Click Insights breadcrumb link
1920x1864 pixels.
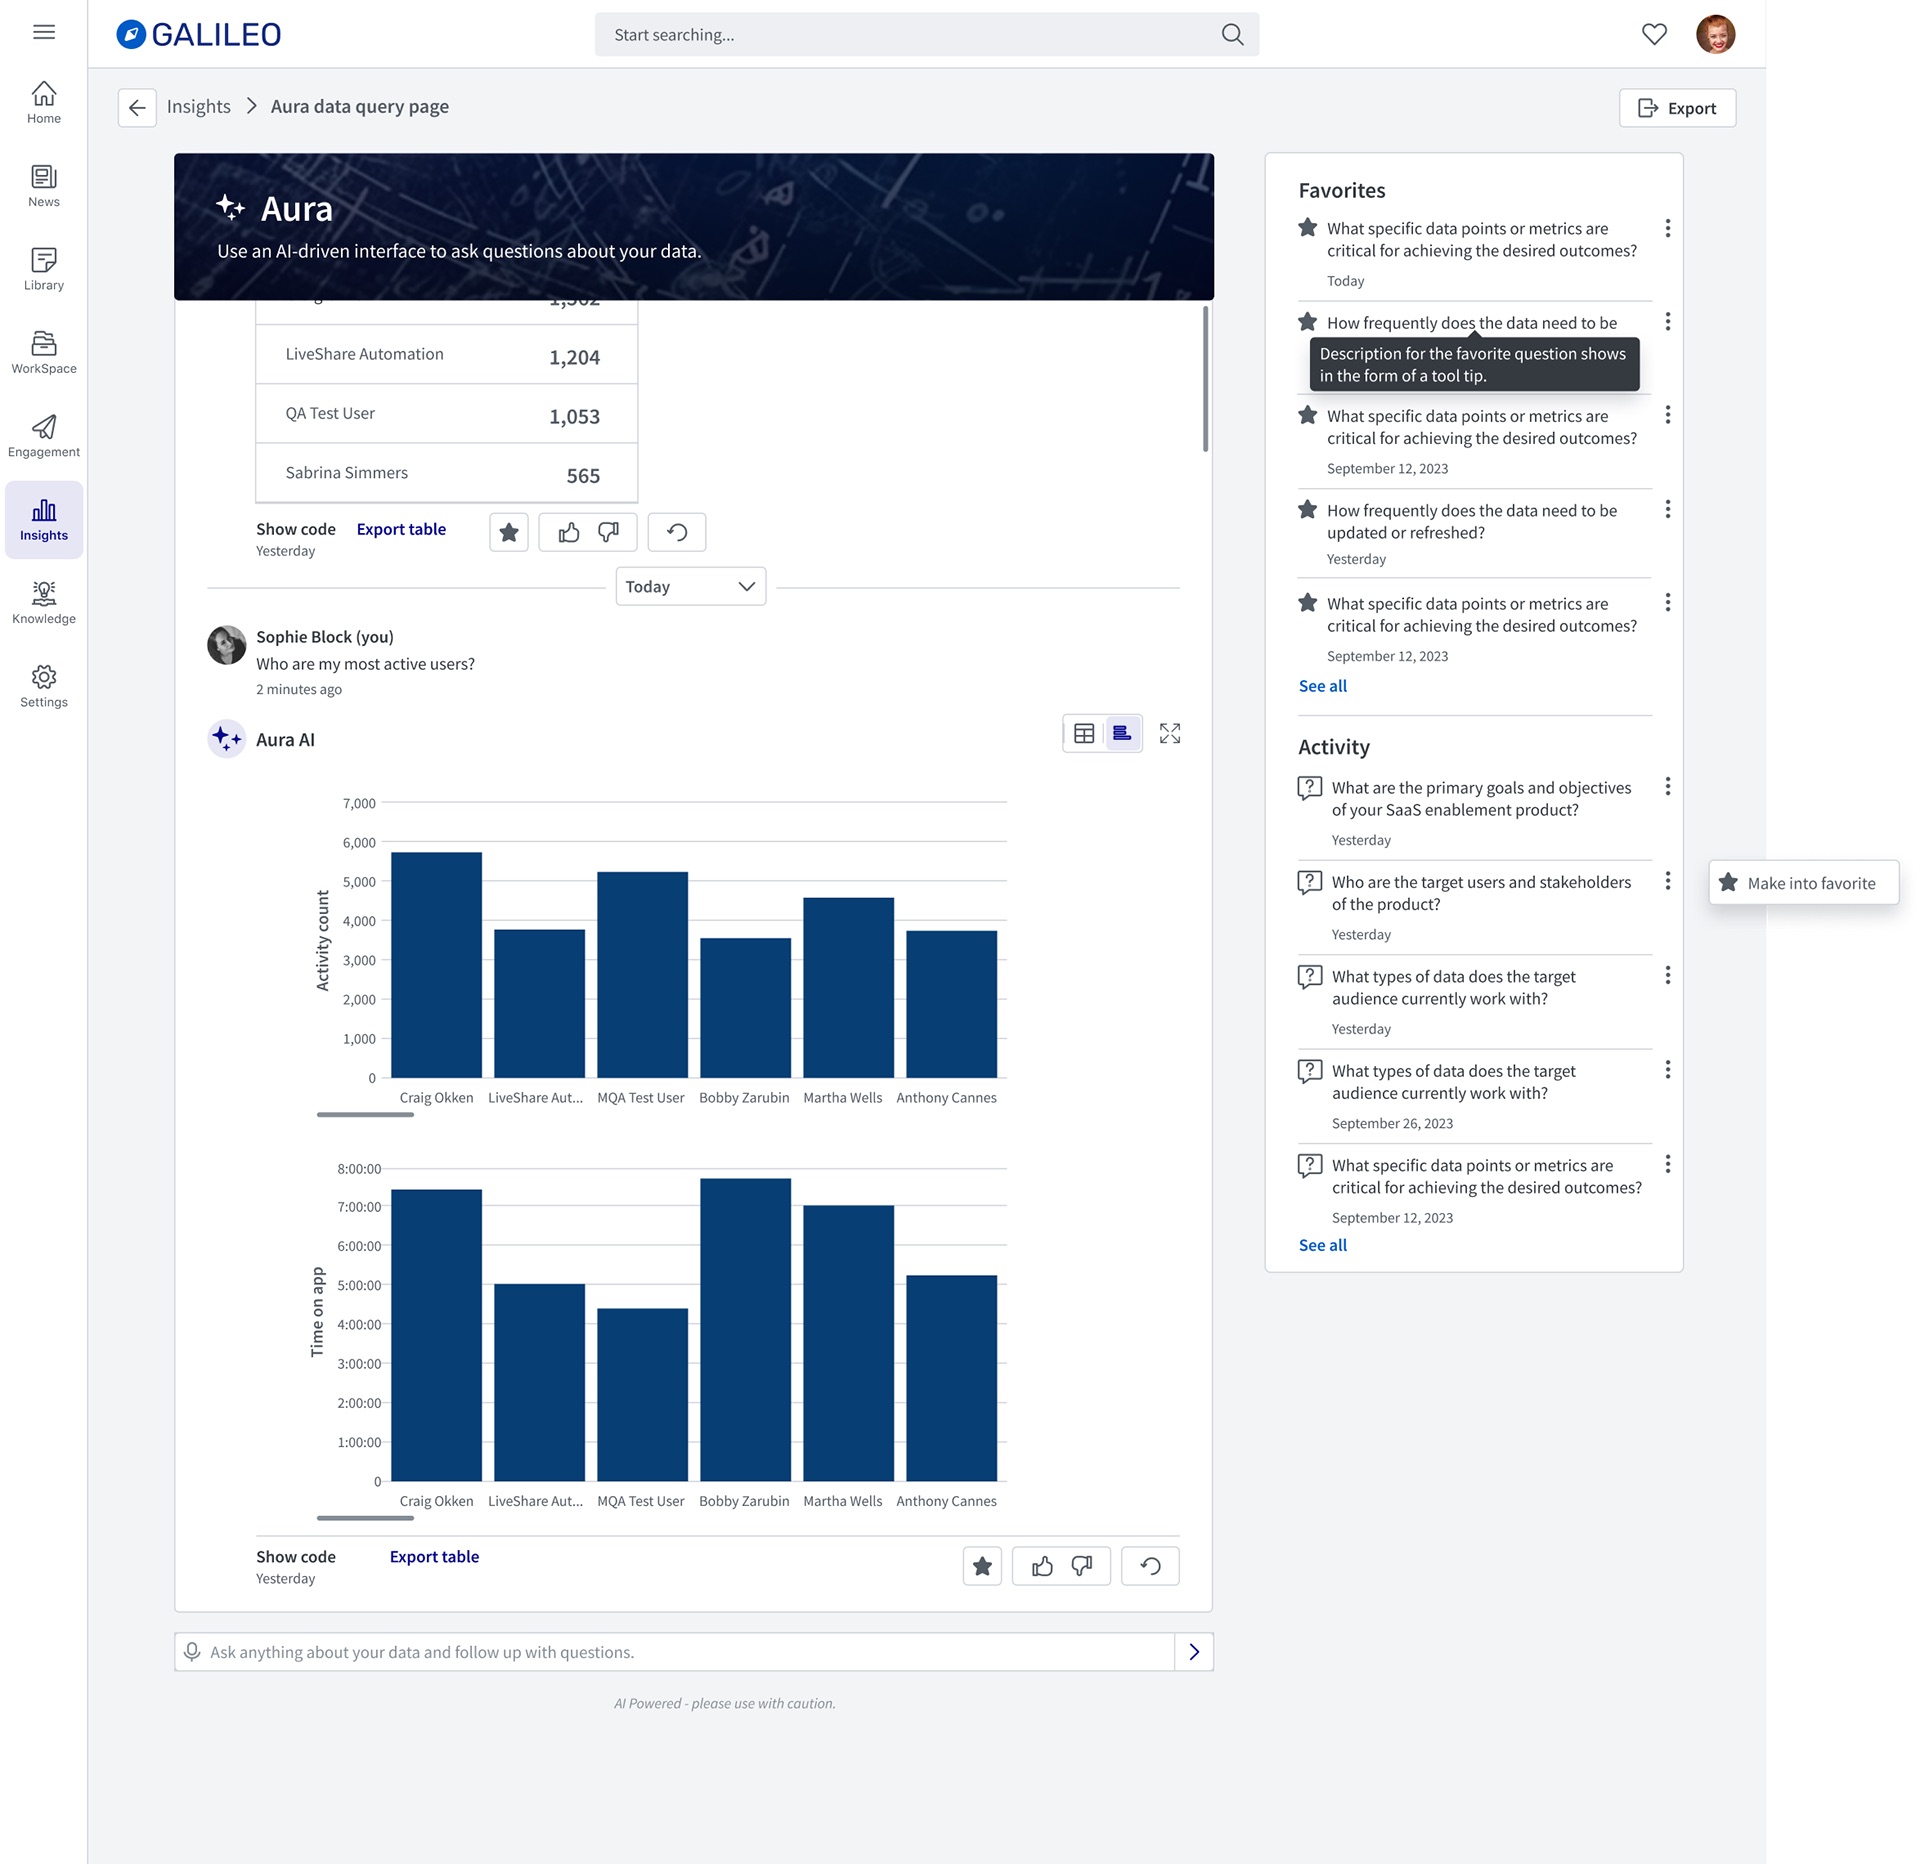coord(198,106)
